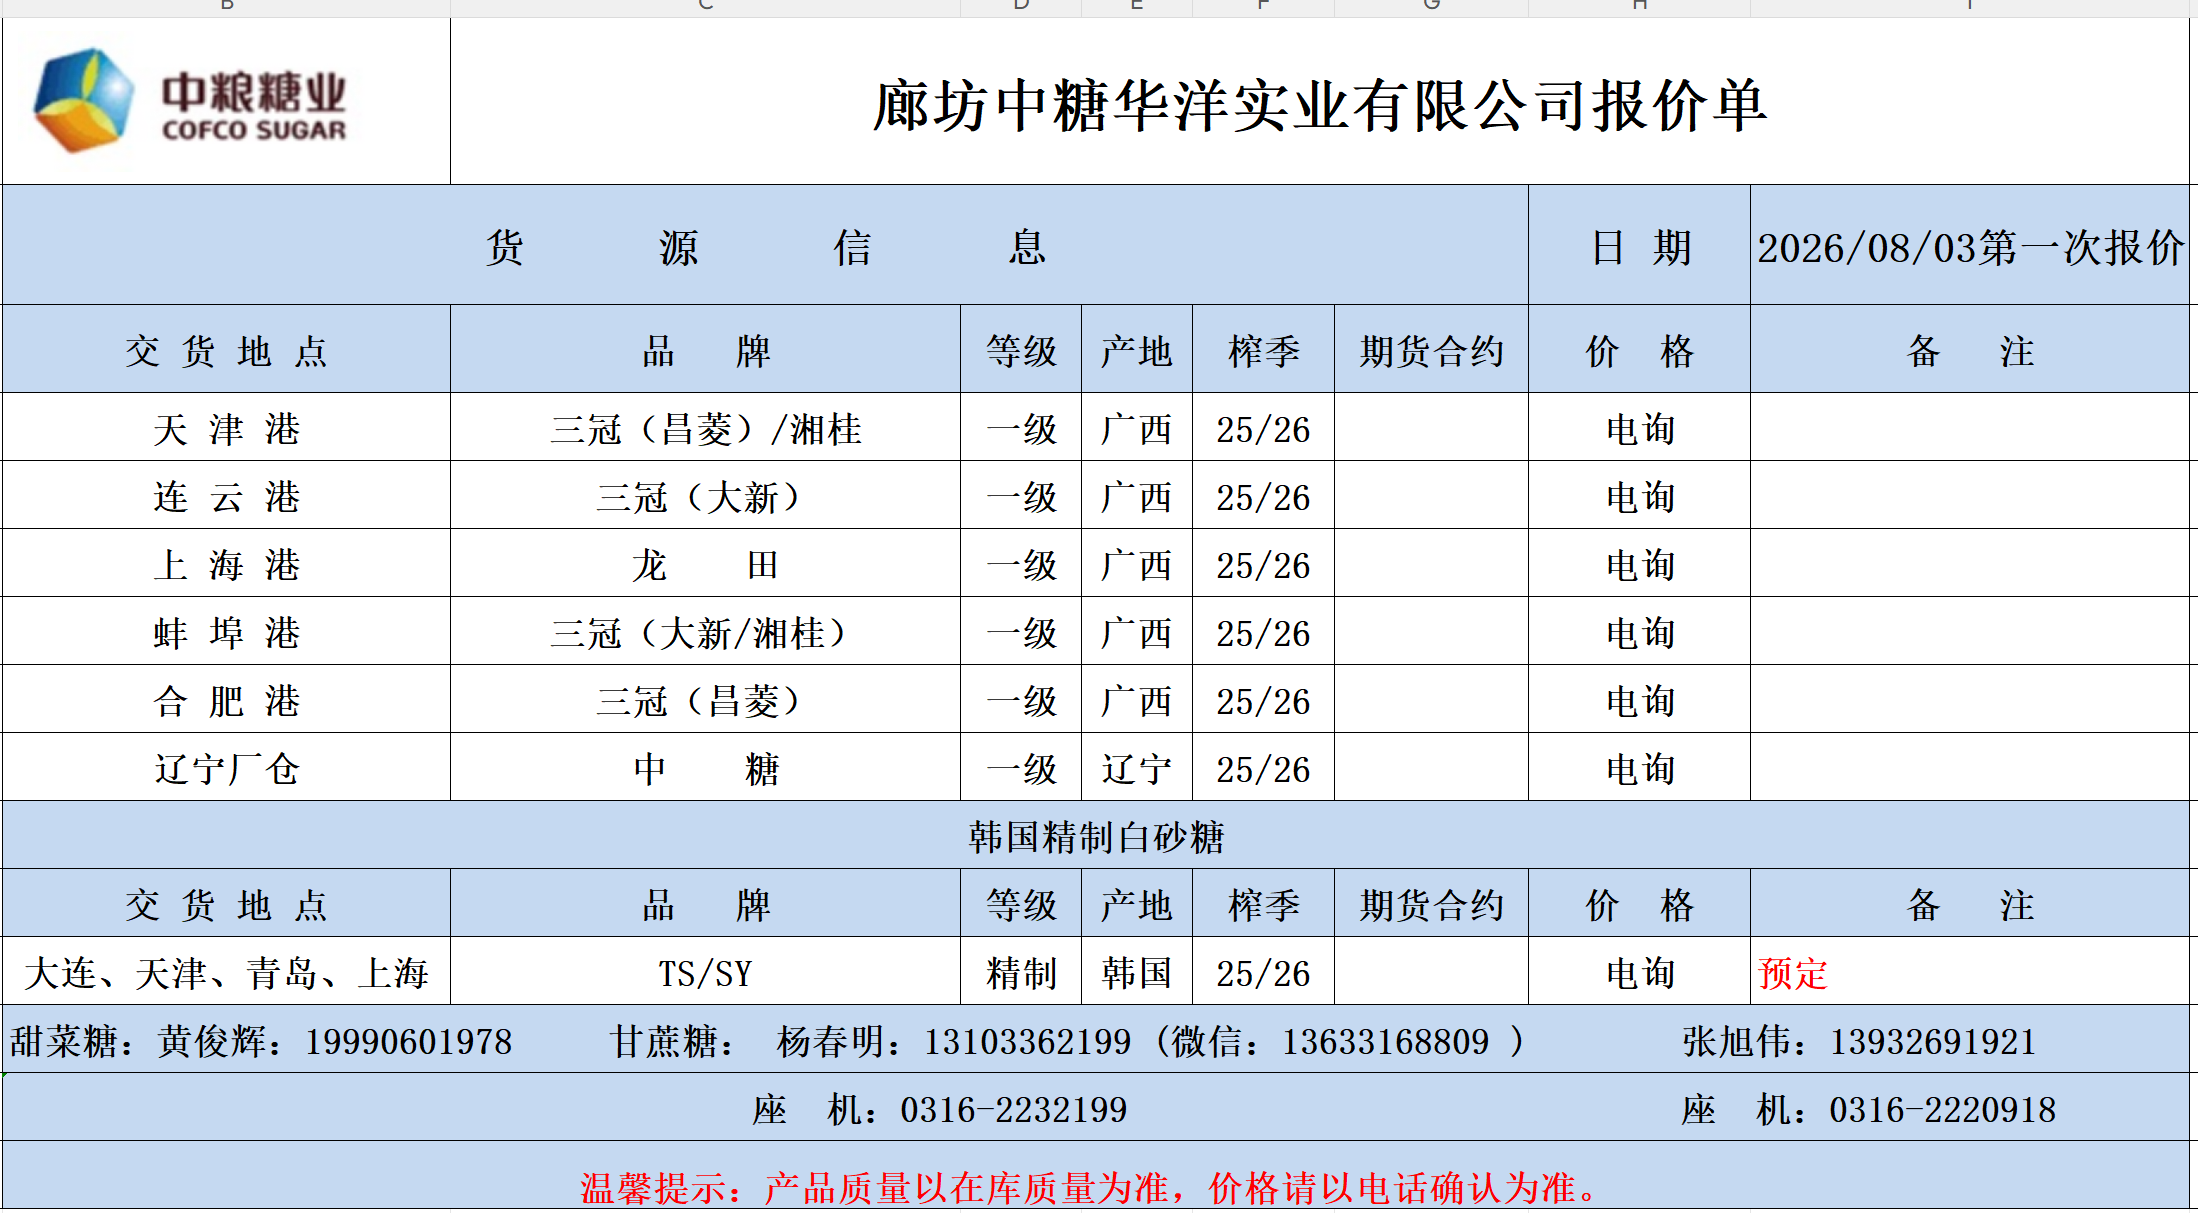Select the brand cell 三冠（昌菱）/湘桂
2198x1213 pixels.
click(706, 428)
